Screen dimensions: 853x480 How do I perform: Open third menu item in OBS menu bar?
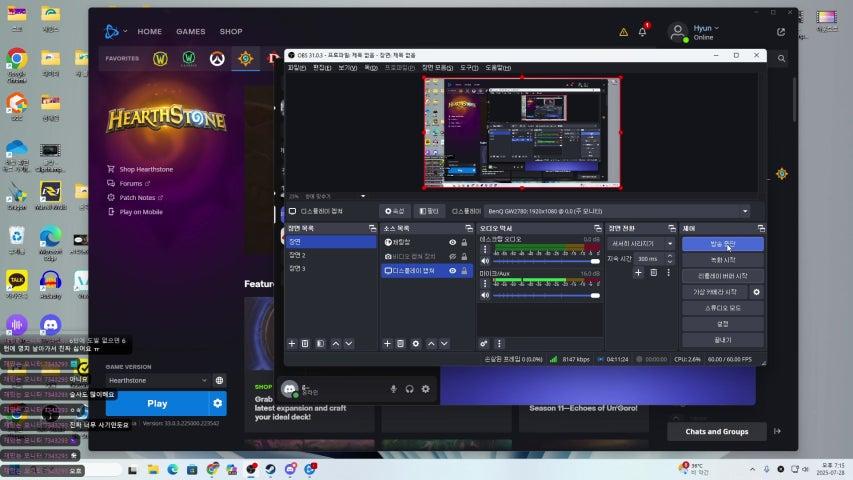pos(348,68)
